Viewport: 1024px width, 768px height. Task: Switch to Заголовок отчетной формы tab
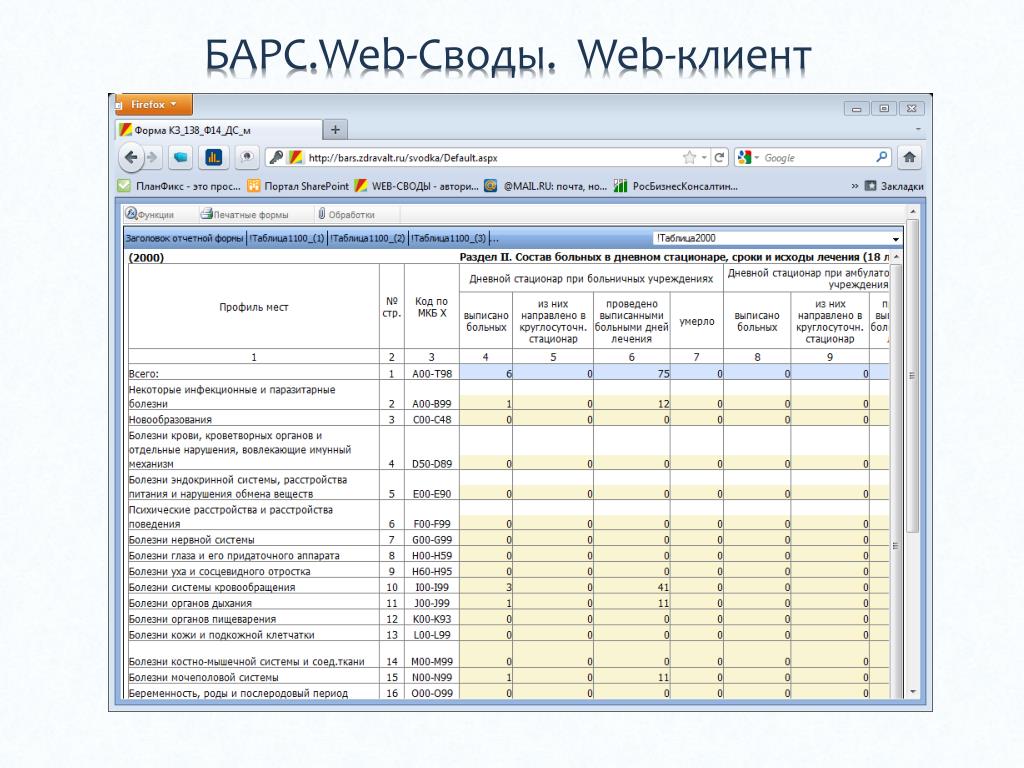[184, 238]
